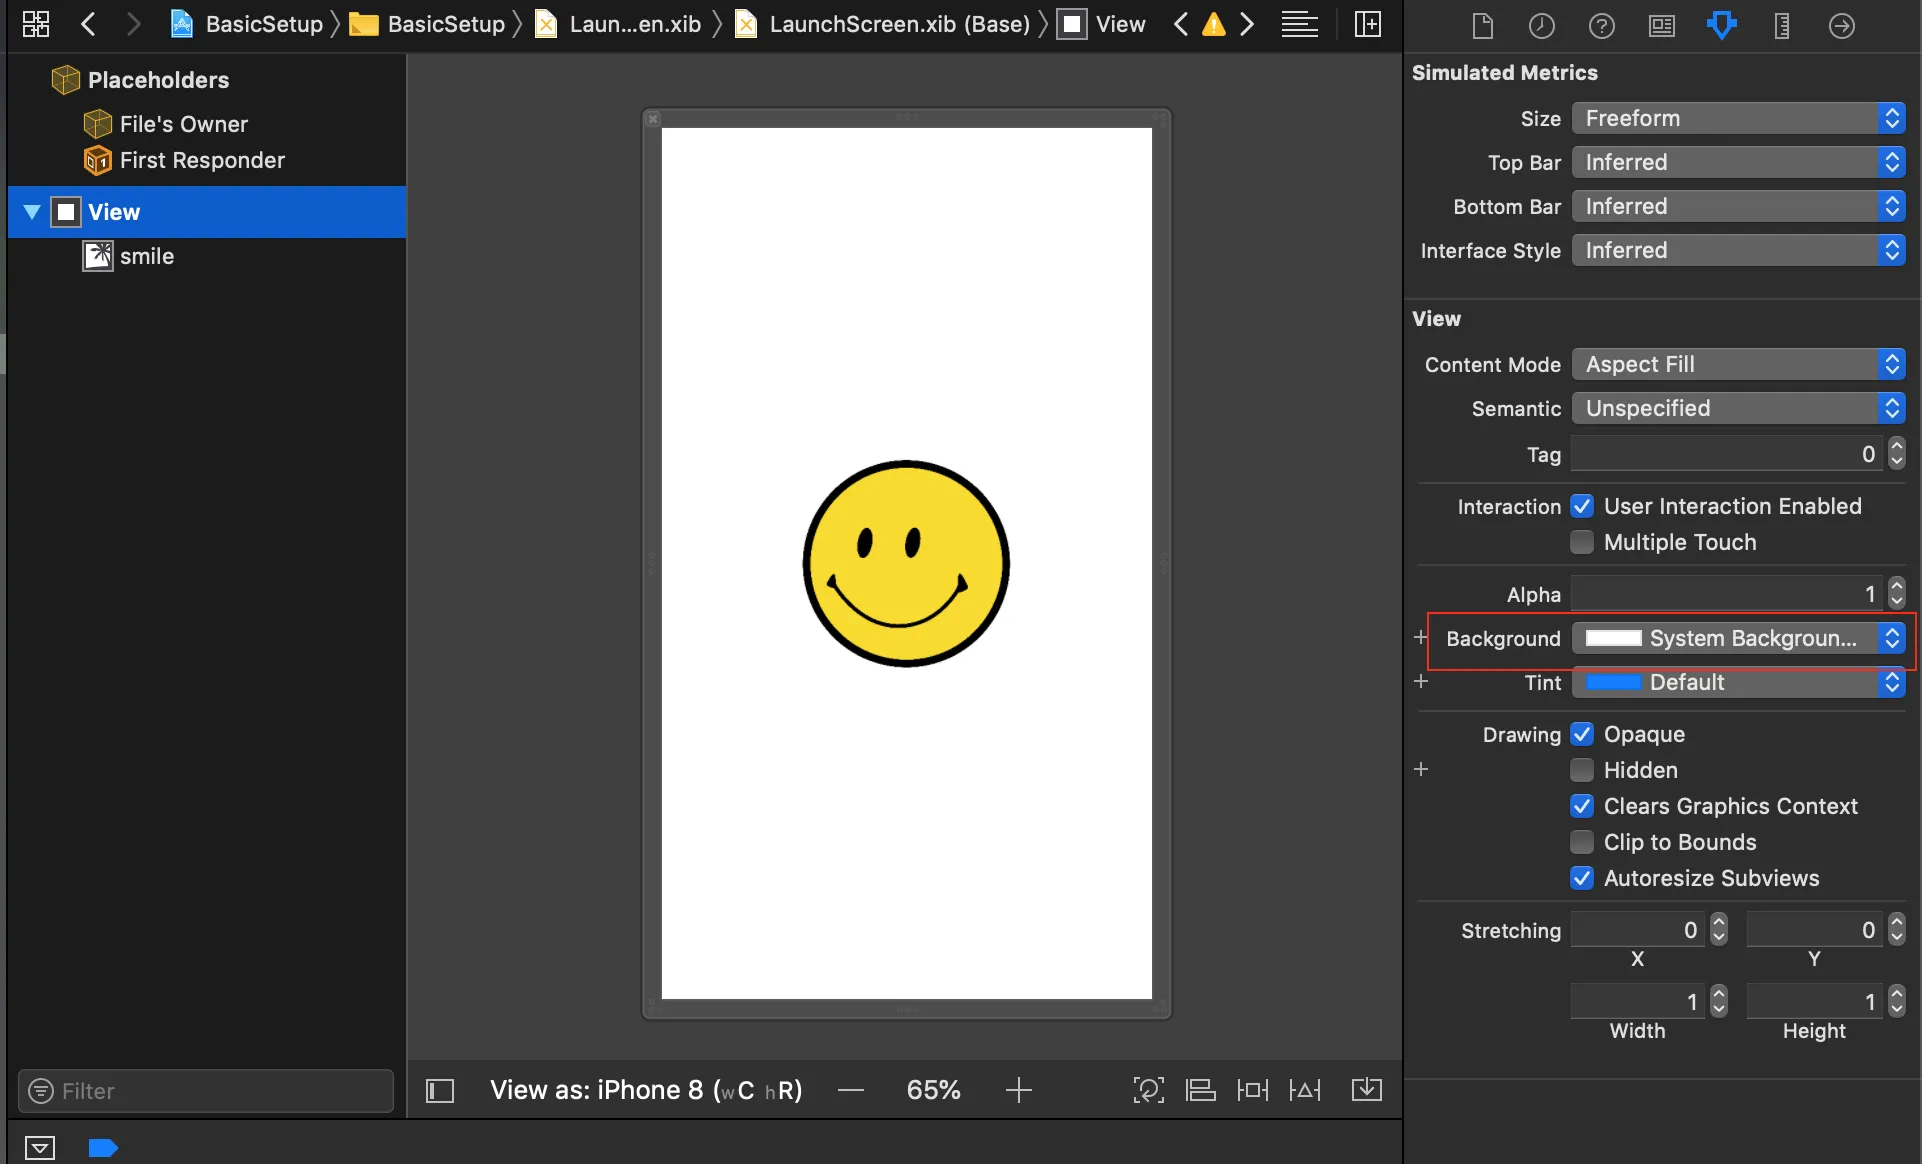Image resolution: width=1922 pixels, height=1164 pixels.
Task: Open the related items grid menu
Action: pos(36,24)
